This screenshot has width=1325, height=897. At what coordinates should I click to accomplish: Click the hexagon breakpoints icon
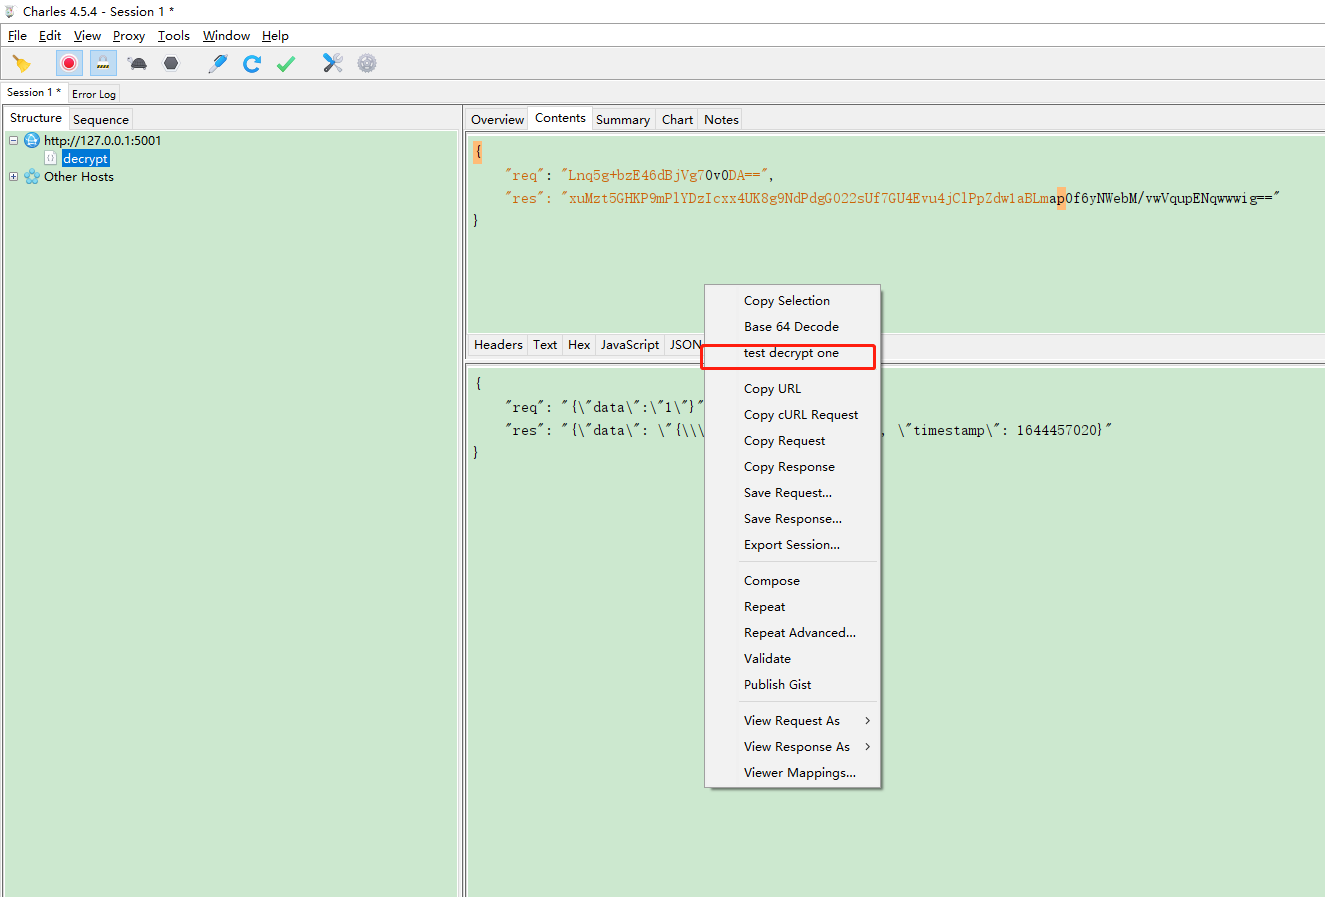pos(171,64)
